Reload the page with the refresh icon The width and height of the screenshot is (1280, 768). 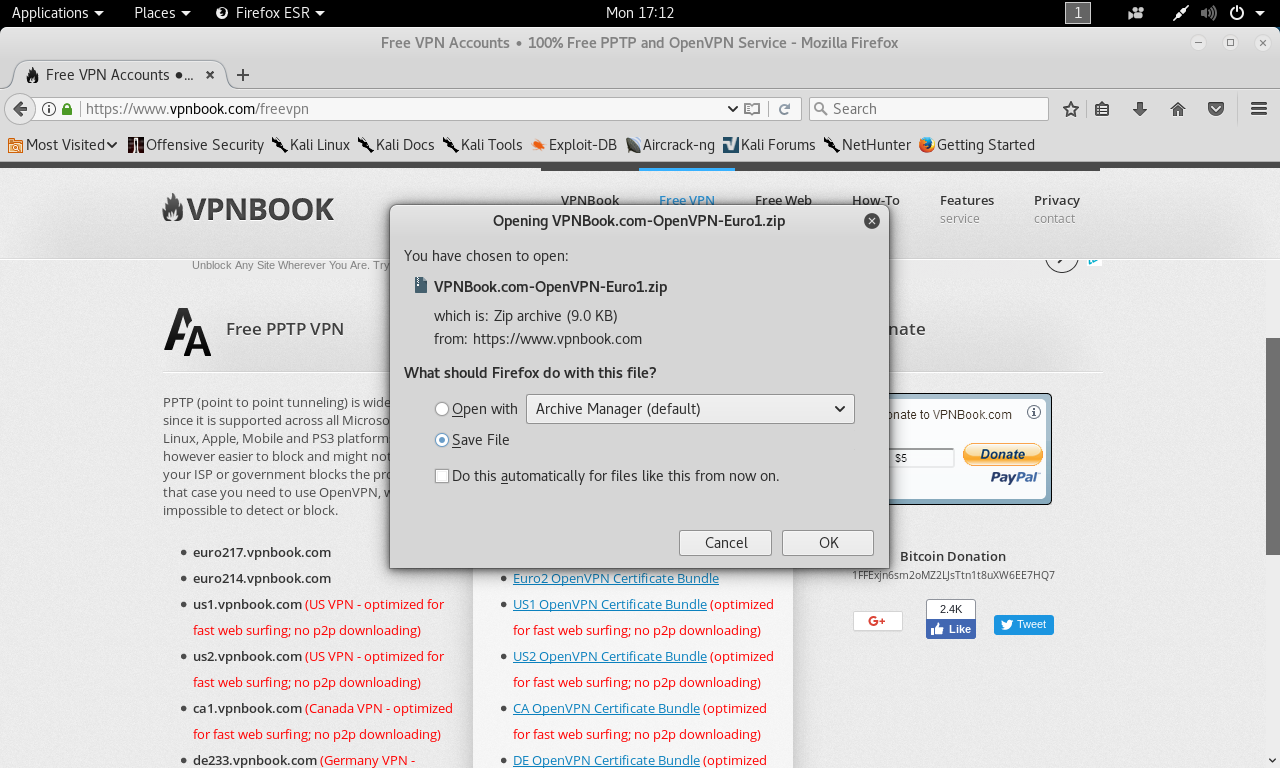(785, 109)
